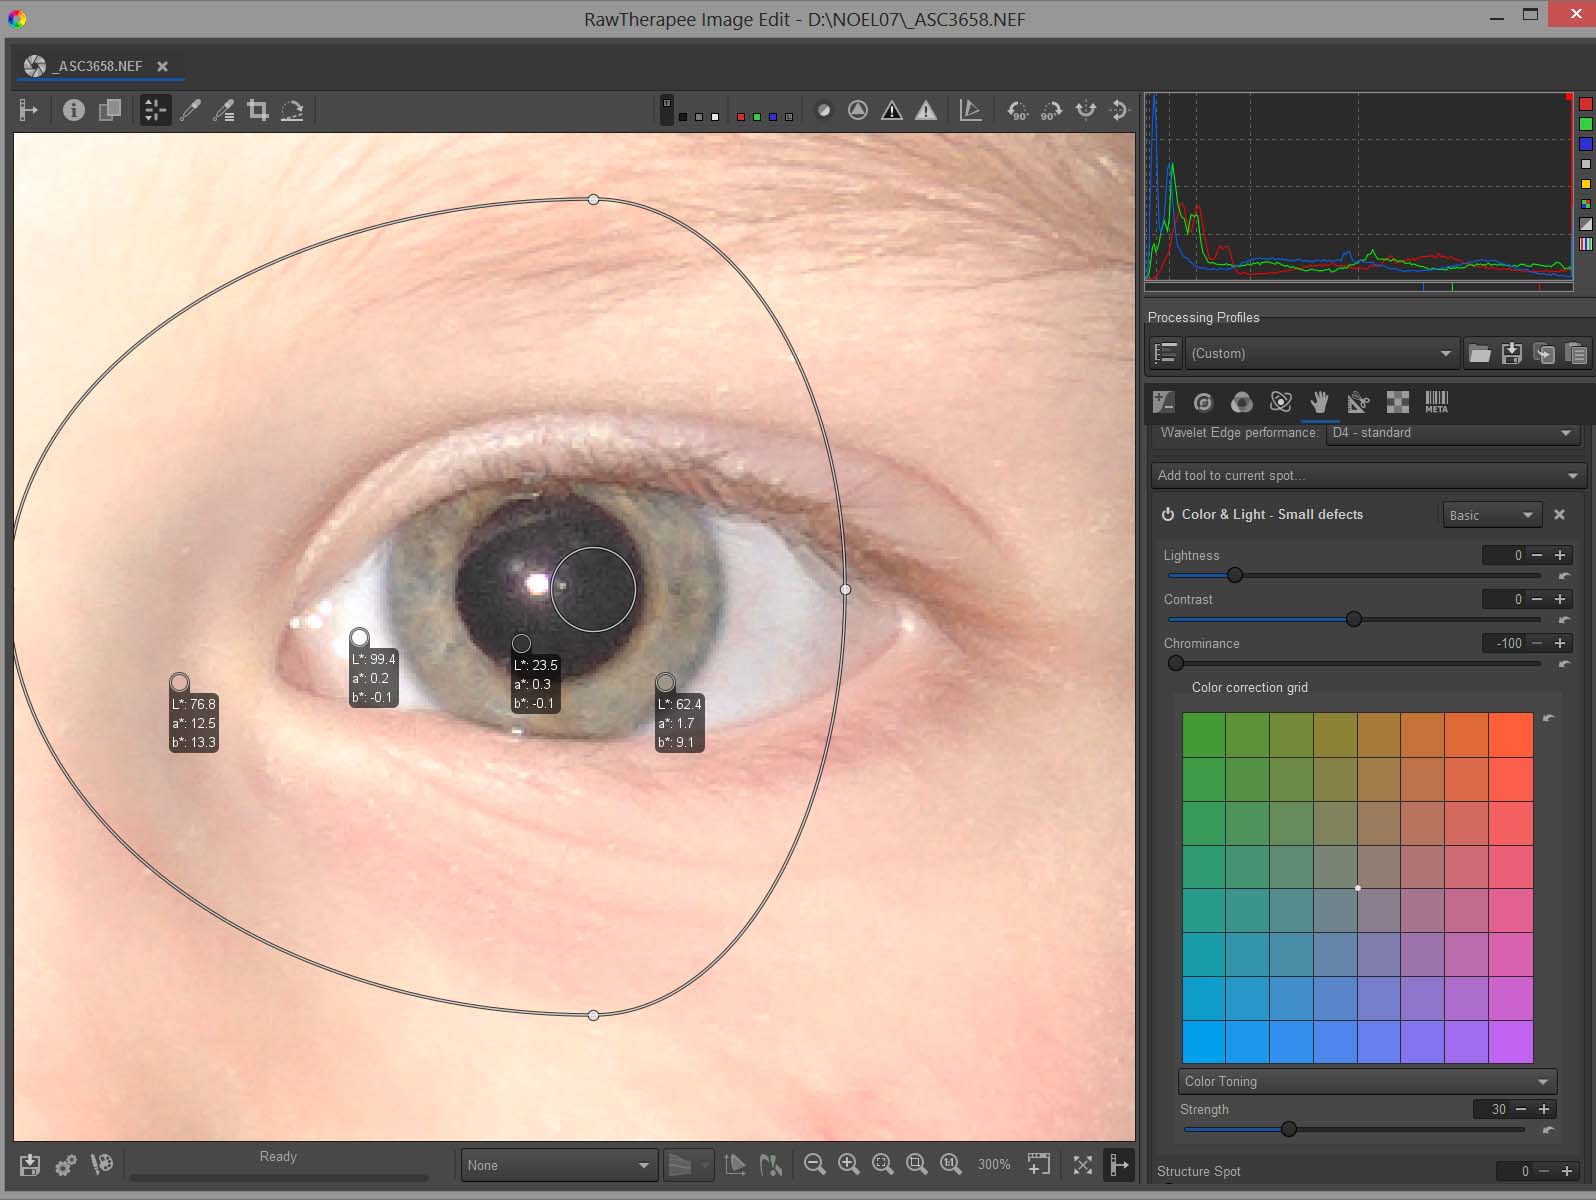Switch to the Local adjustments hand tab
The image size is (1596, 1200).
[1319, 402]
